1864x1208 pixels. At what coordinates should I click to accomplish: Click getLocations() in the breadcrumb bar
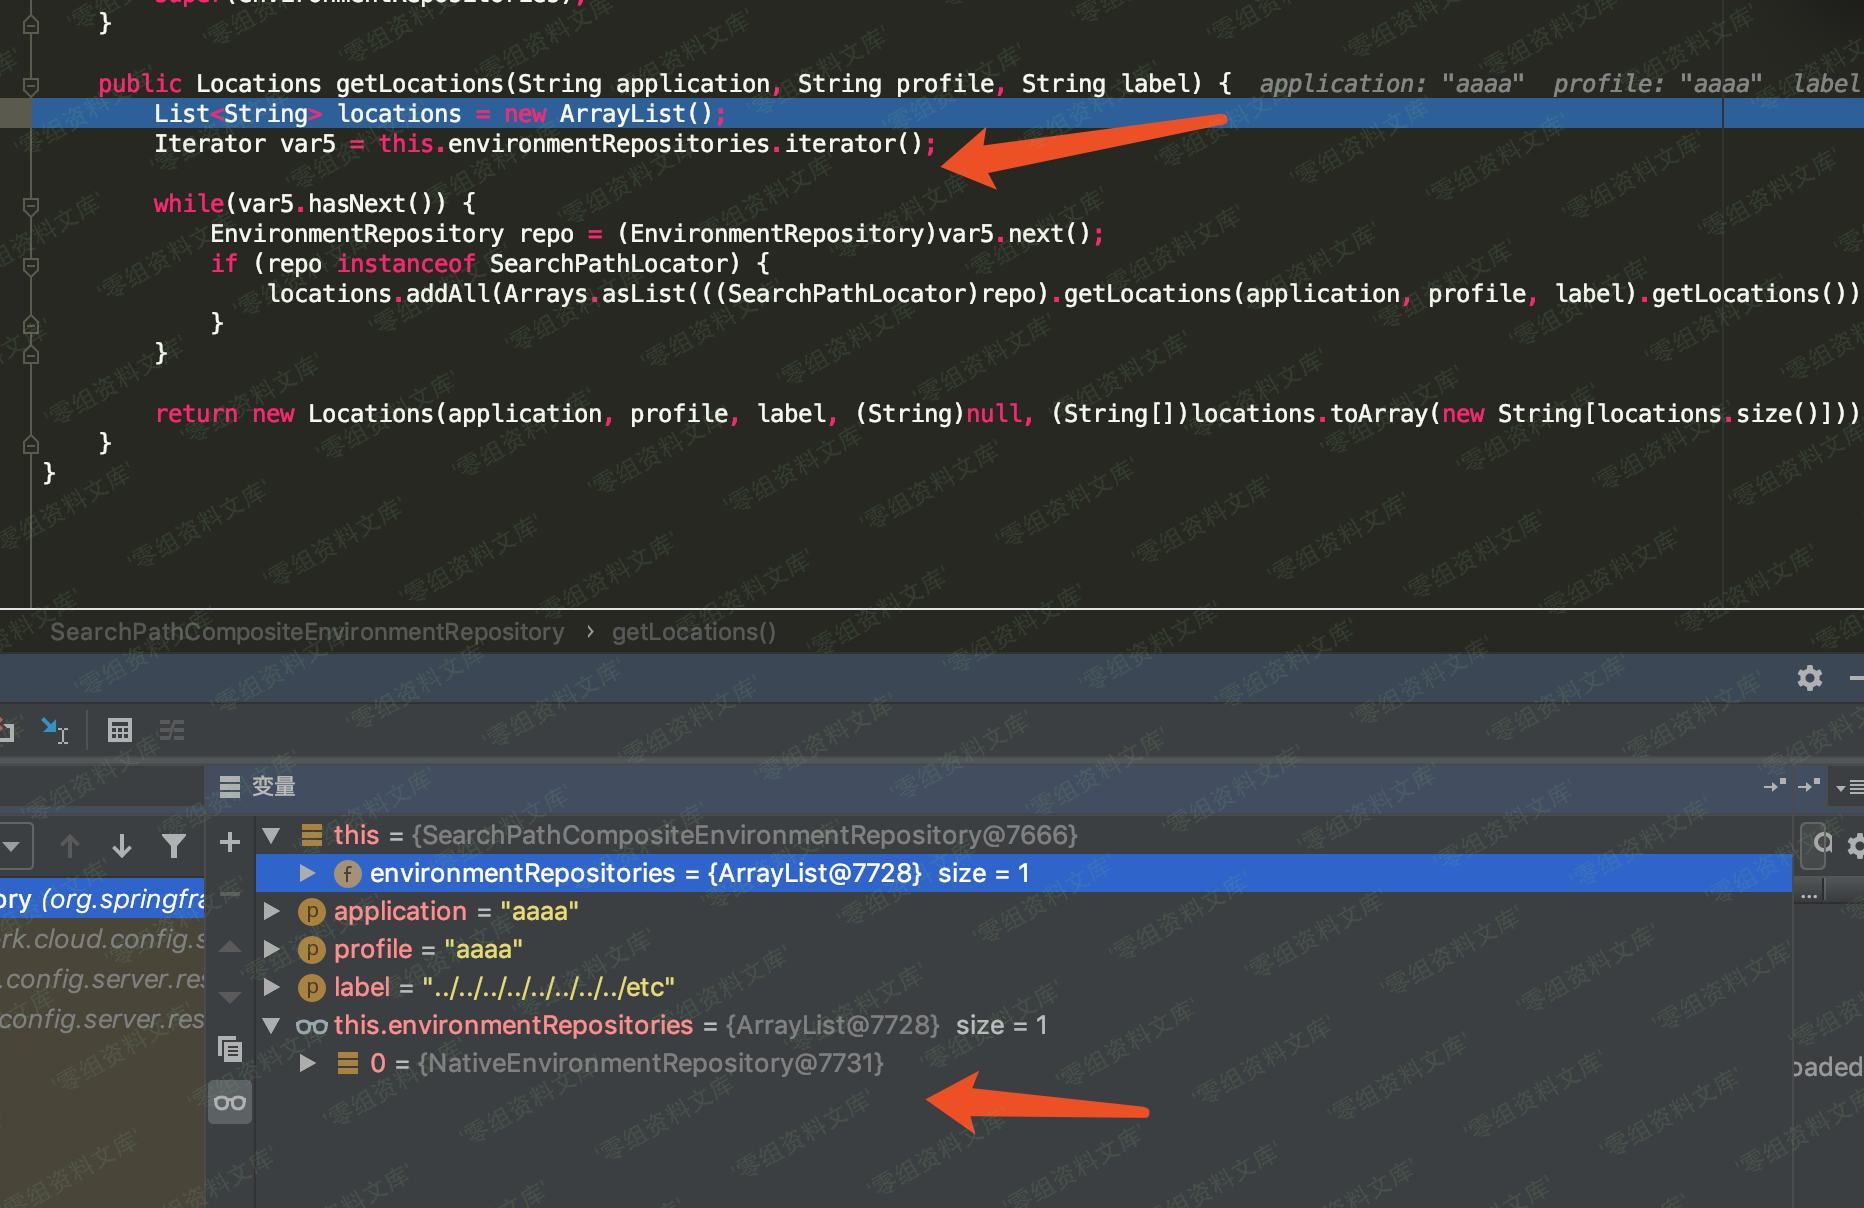click(693, 632)
